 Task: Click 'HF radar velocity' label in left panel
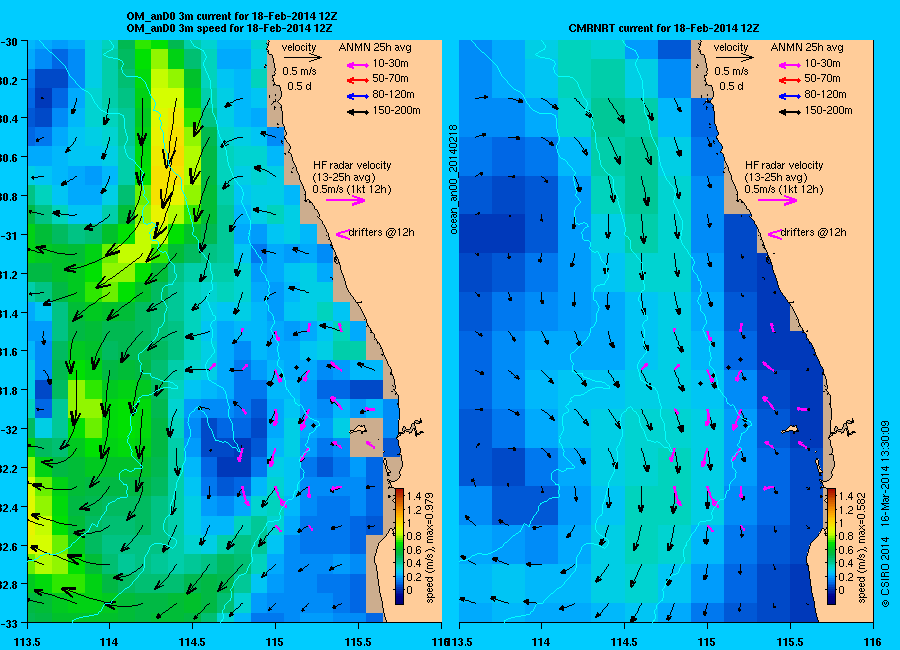352,165
